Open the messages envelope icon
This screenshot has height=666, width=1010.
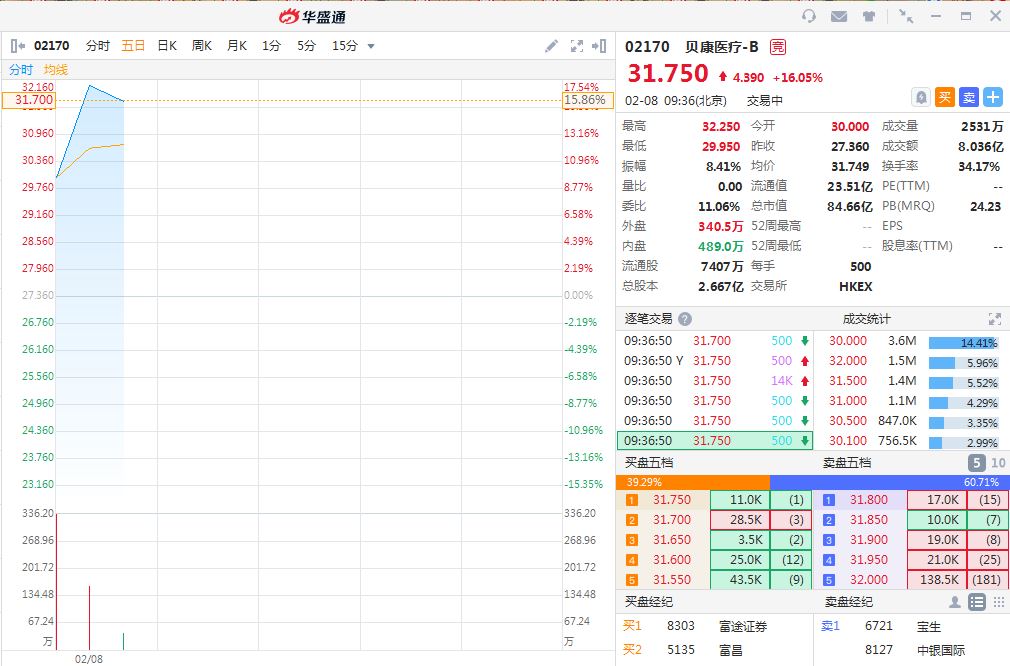click(838, 16)
